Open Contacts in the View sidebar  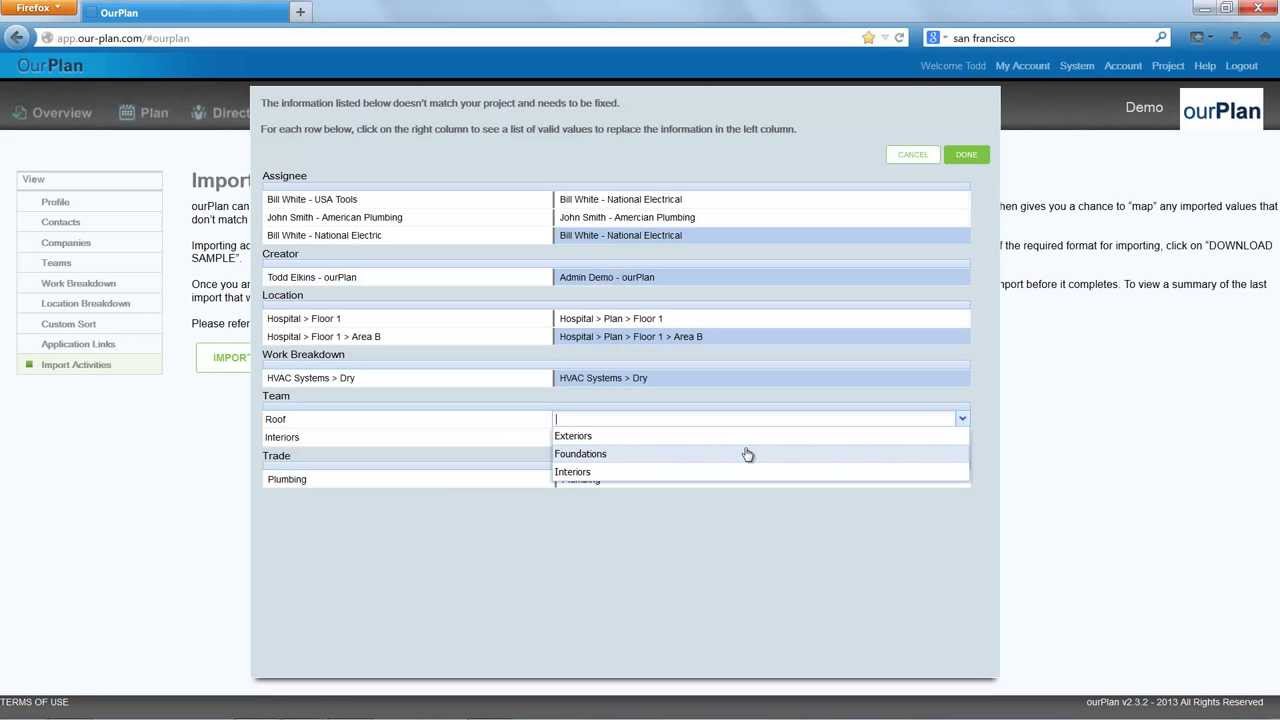pyautogui.click(x=60, y=222)
